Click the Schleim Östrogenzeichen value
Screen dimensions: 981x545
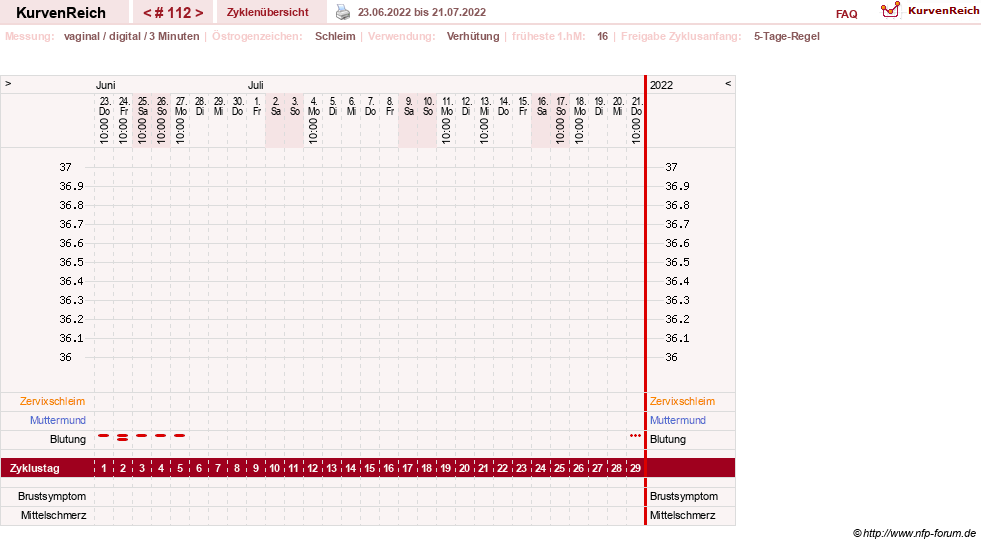click(x=335, y=36)
